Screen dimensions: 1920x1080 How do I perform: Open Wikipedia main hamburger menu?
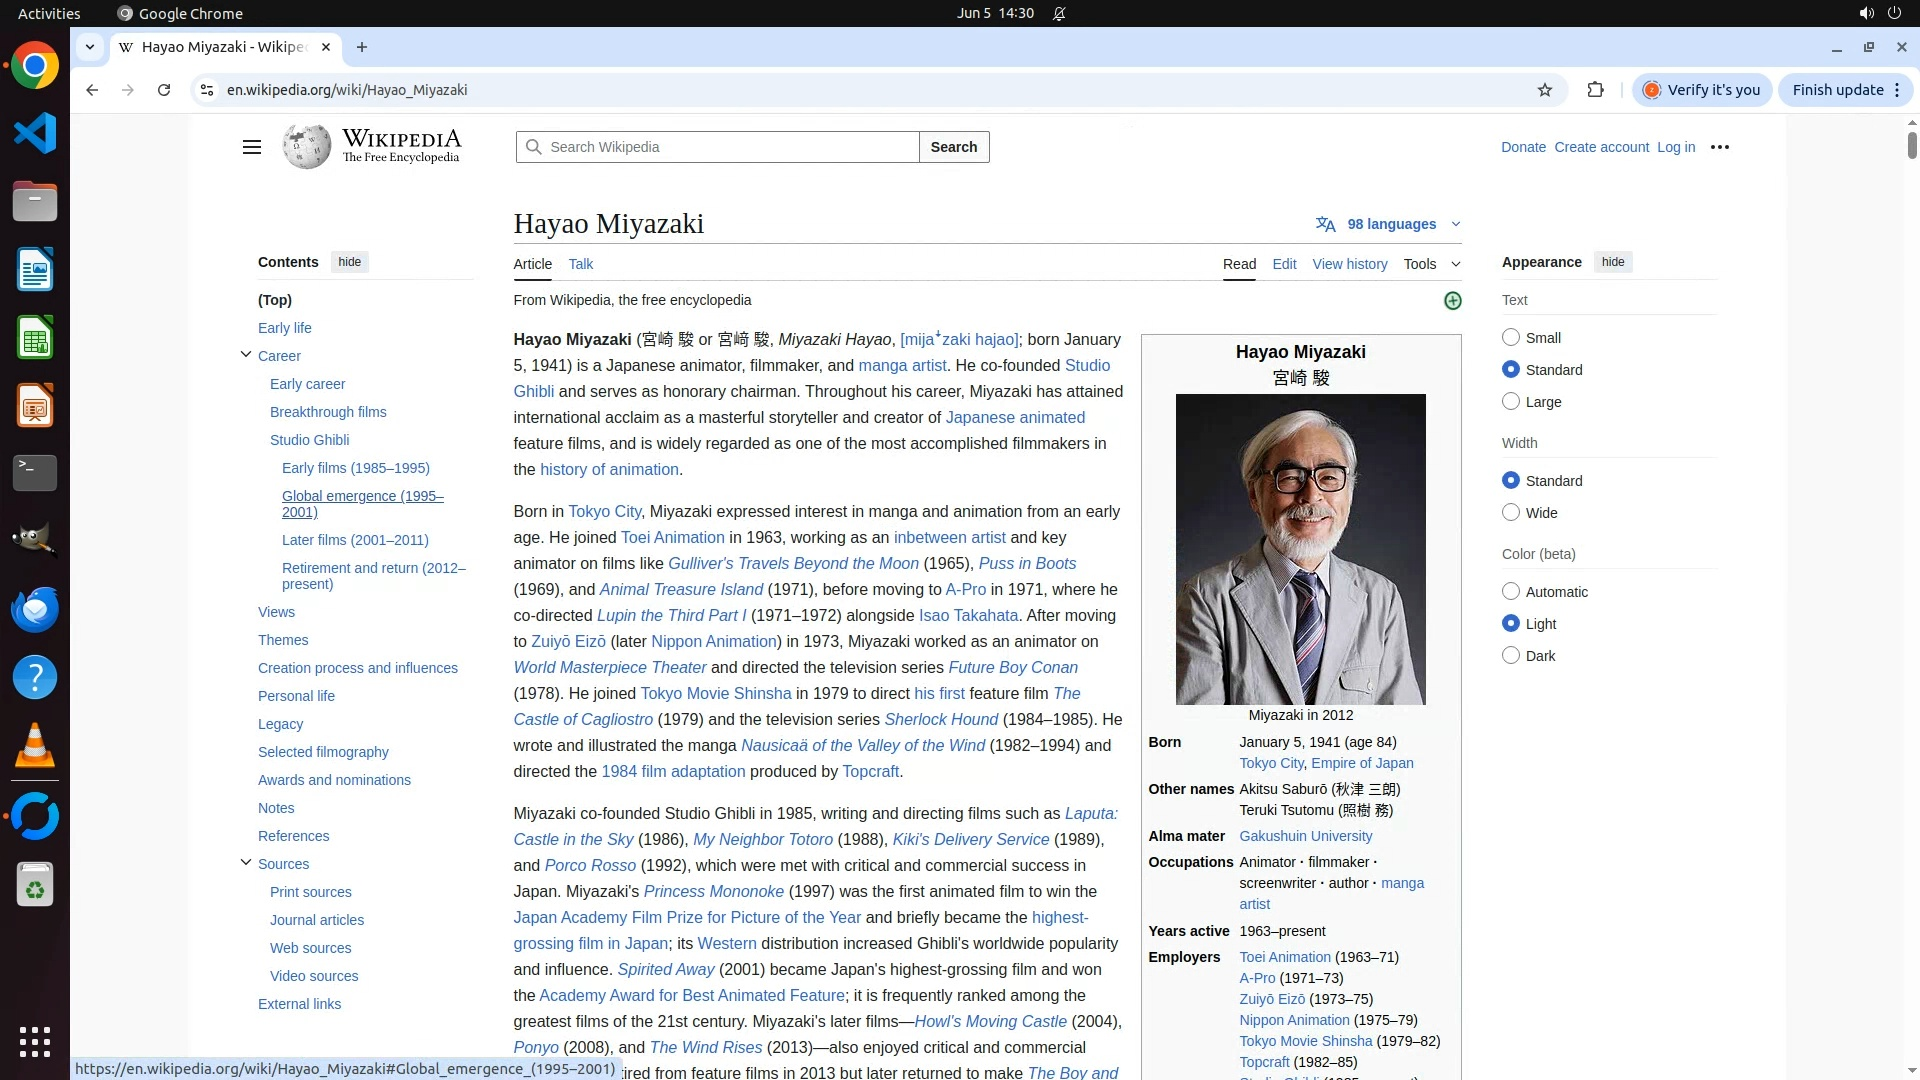(251, 147)
